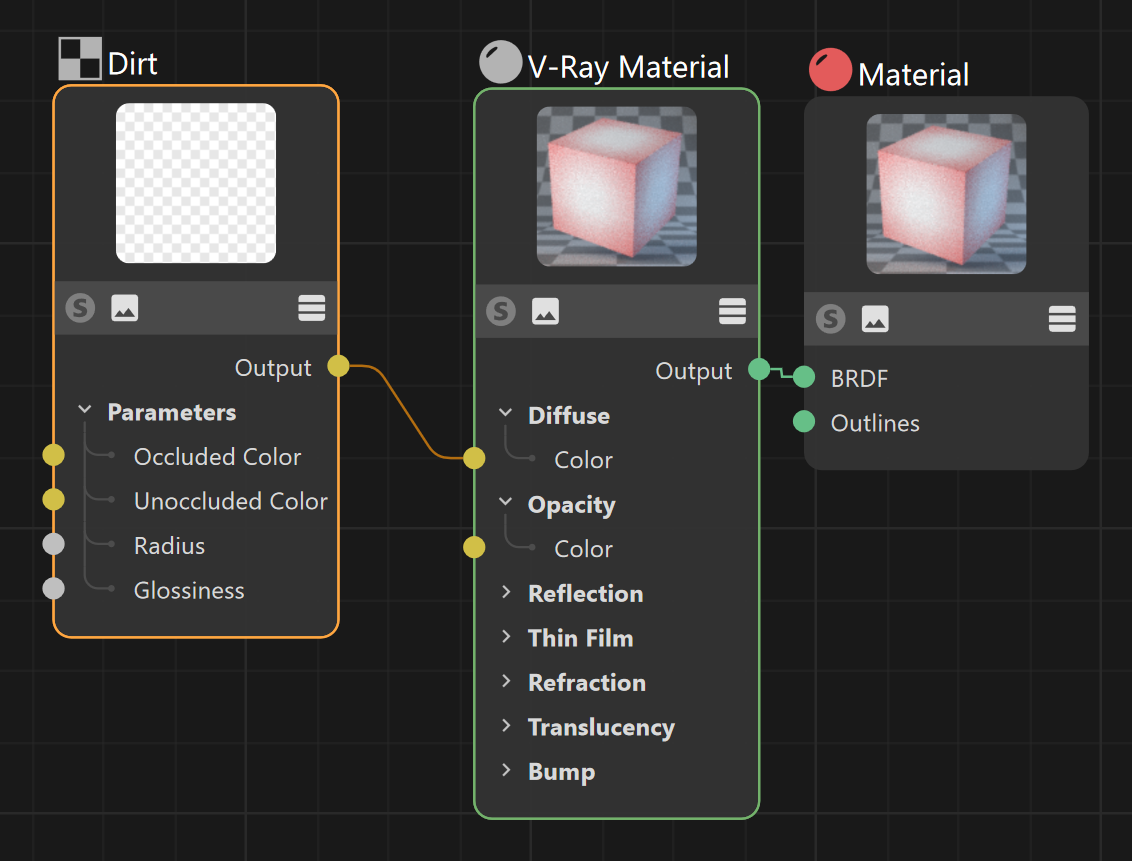Click preview image icon on red Material node
Viewport: 1132px width, 861px height.
[x=875, y=318]
